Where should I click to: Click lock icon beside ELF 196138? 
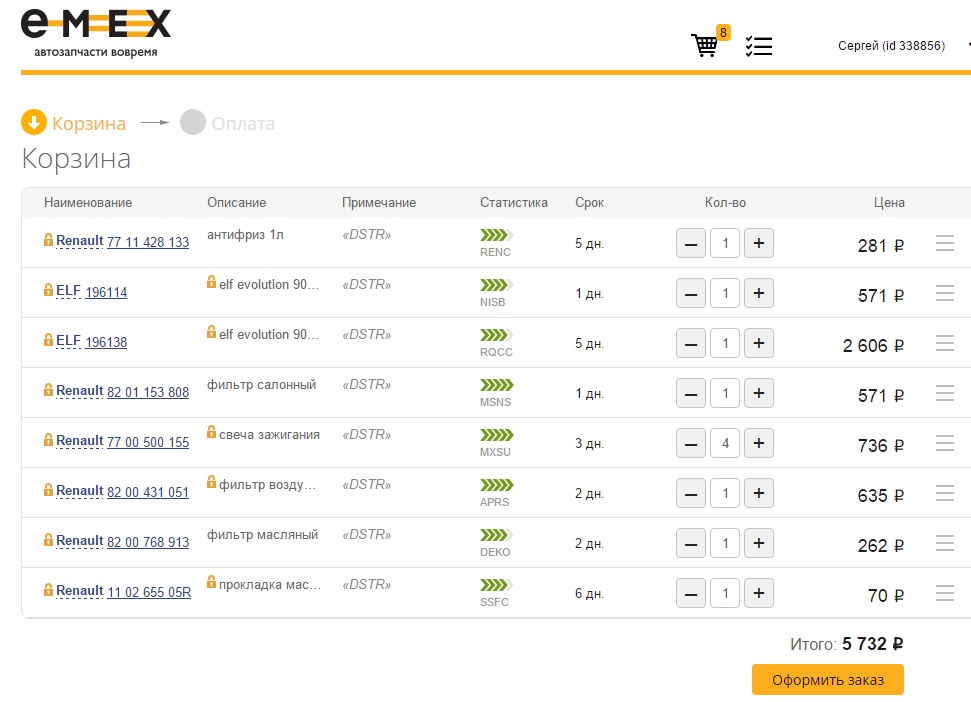(x=48, y=340)
